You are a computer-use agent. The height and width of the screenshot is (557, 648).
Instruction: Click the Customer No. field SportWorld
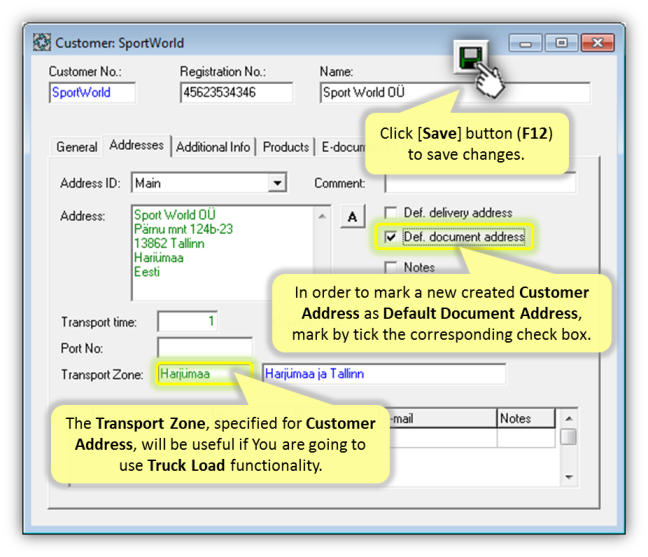click(x=92, y=93)
